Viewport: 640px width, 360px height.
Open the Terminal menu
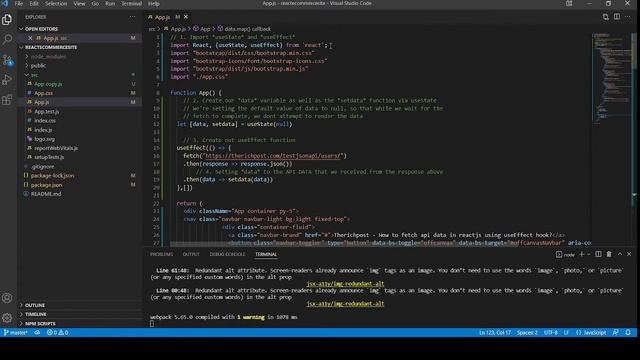point(131,3)
